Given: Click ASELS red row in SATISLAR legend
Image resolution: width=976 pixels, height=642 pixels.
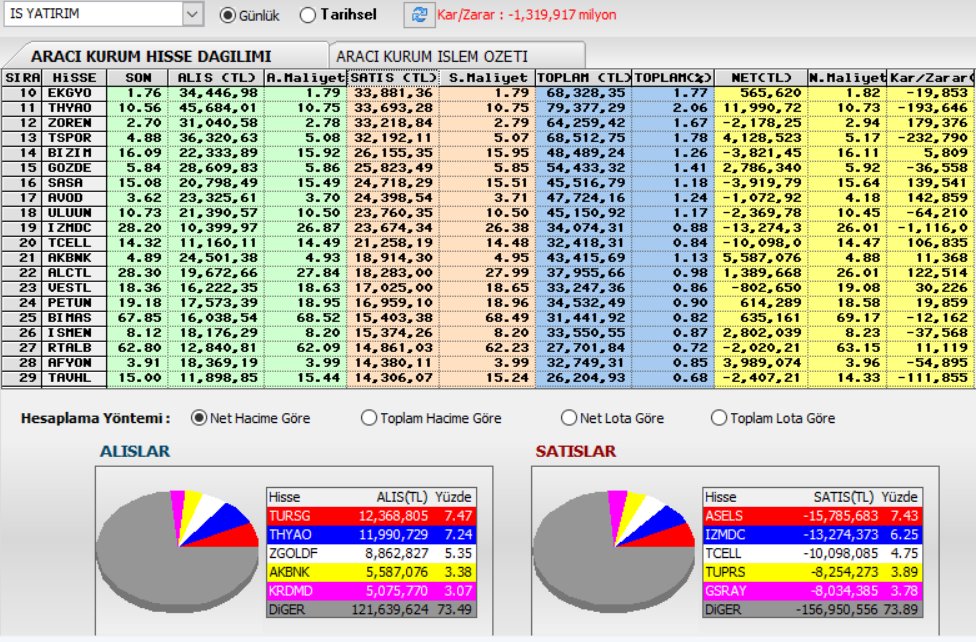Looking at the screenshot, I should click(x=812, y=516).
